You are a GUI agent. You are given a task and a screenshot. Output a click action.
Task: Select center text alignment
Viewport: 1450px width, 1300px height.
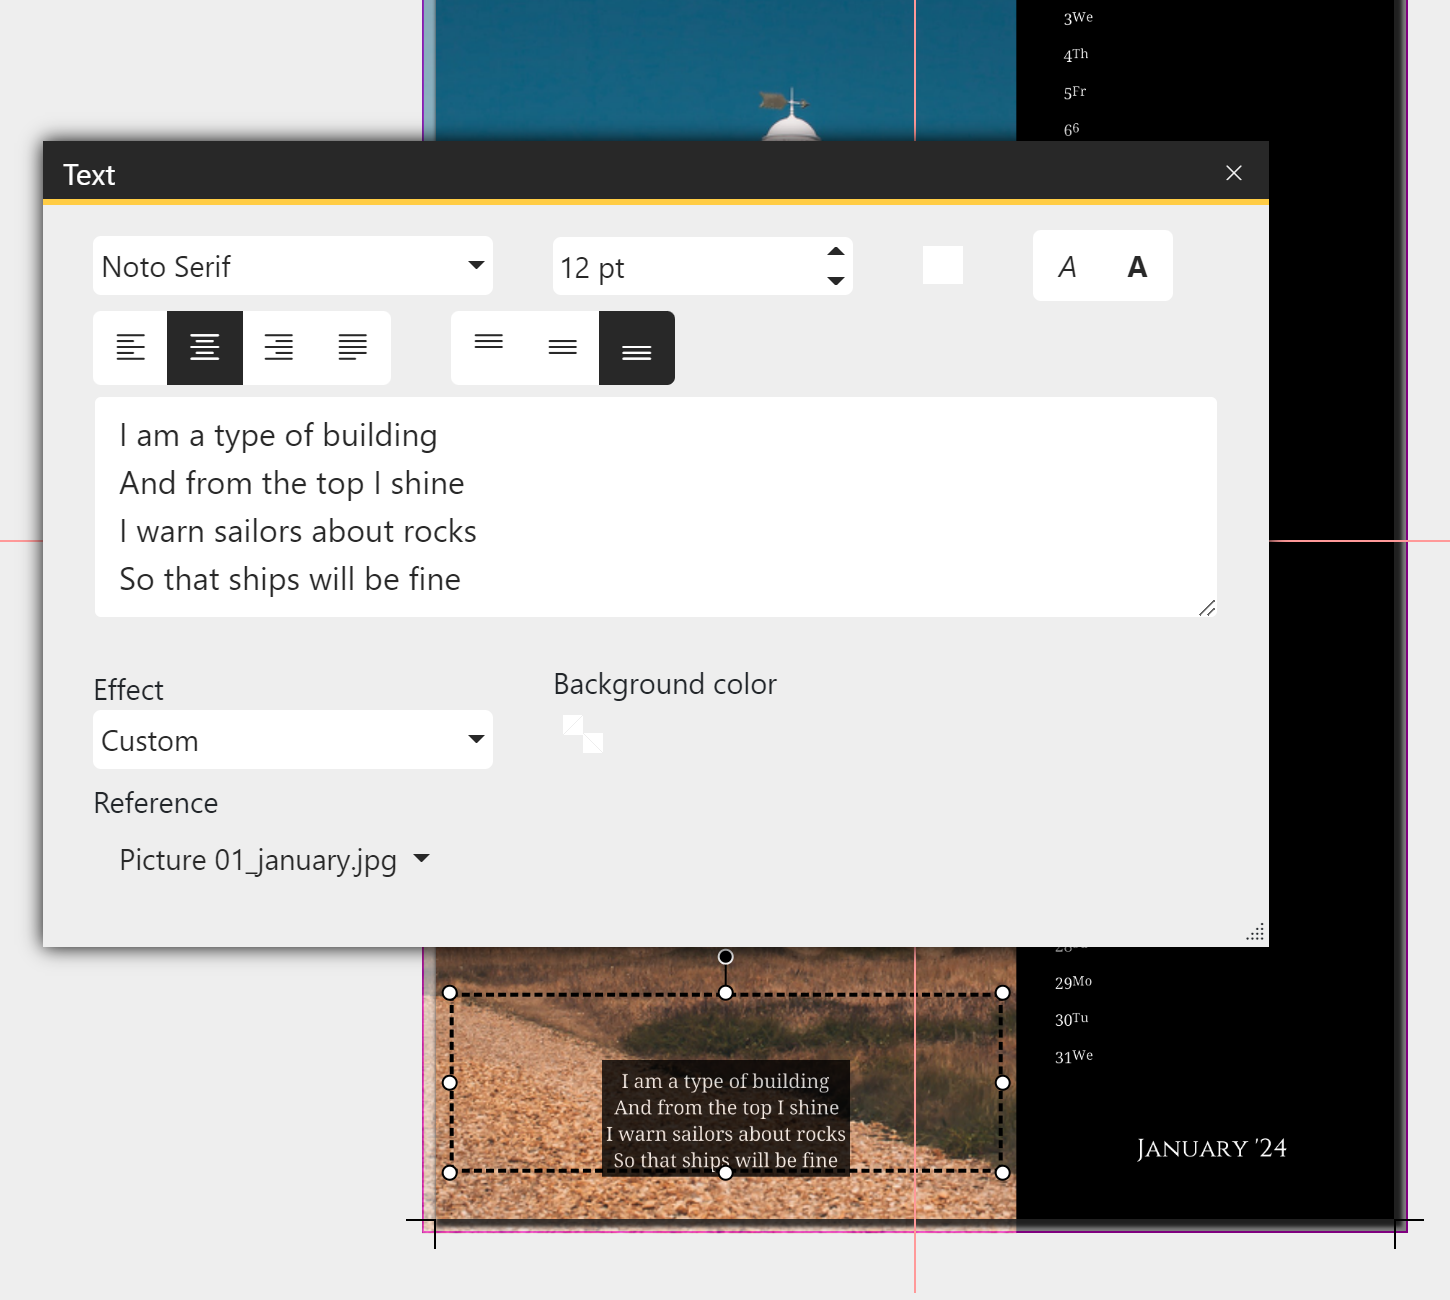point(204,347)
